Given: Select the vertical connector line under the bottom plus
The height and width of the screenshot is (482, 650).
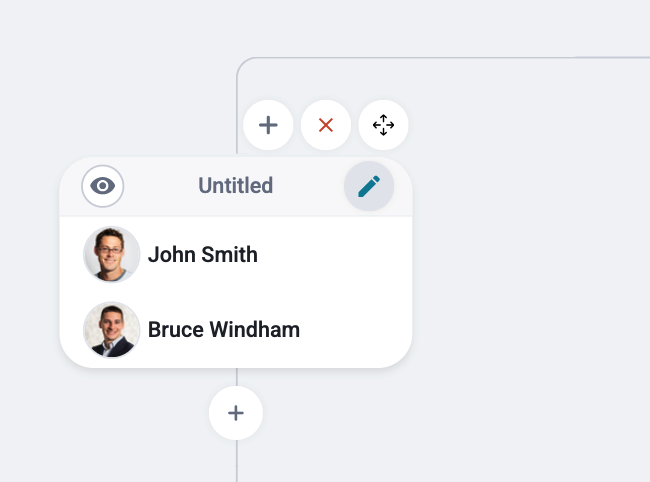Looking at the screenshot, I should pos(237,461).
